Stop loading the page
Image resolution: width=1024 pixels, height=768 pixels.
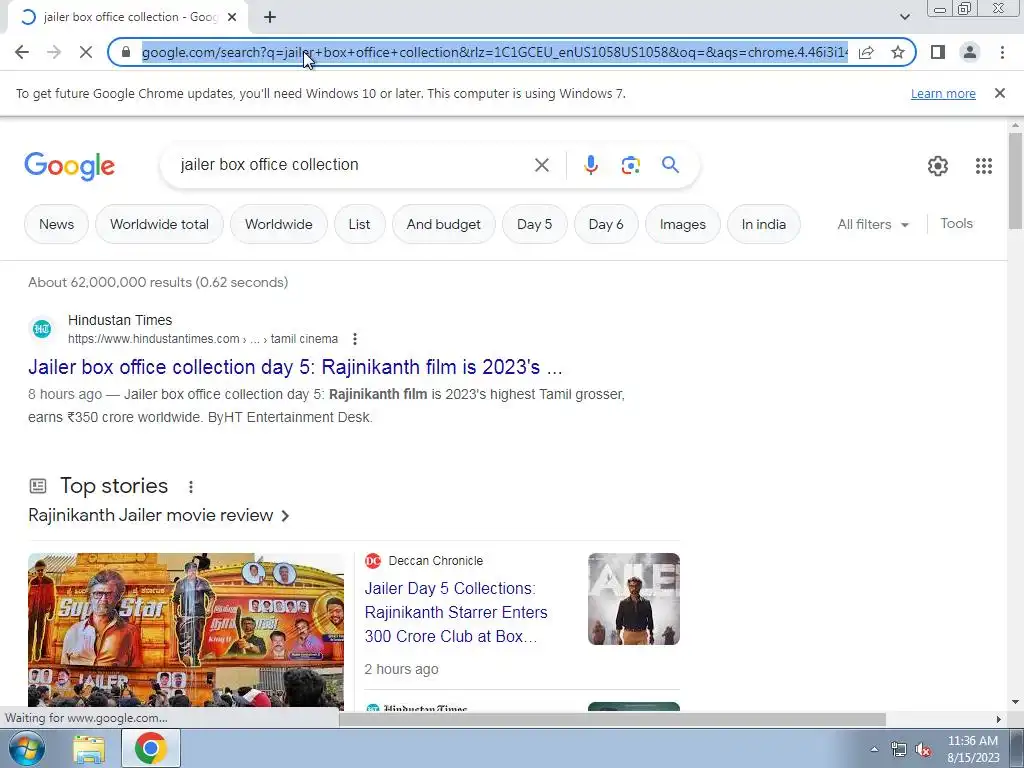coord(86,52)
